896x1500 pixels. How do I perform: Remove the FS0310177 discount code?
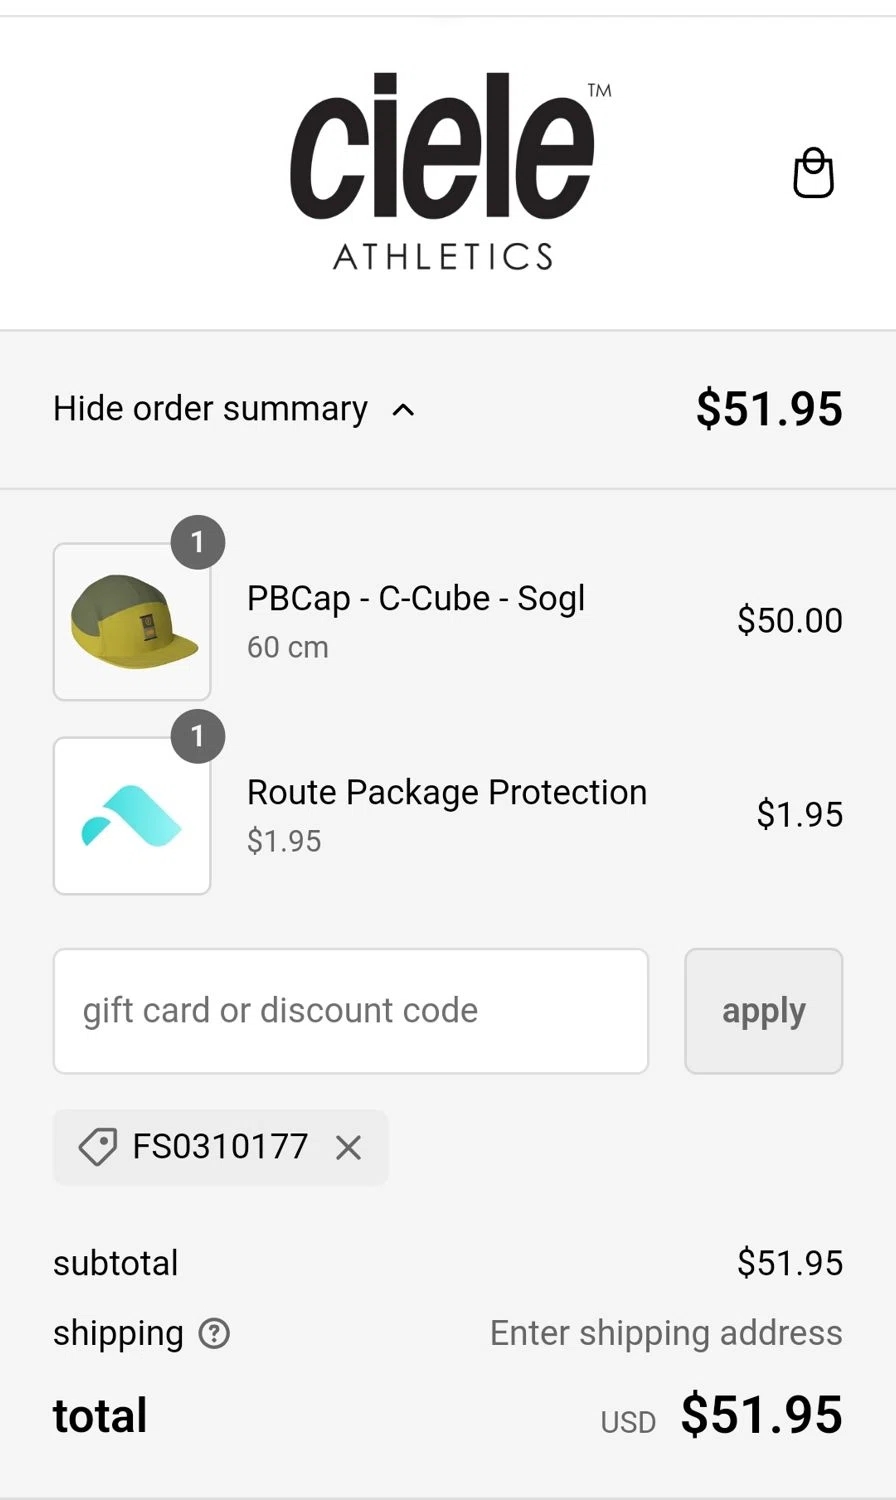pyautogui.click(x=348, y=1148)
